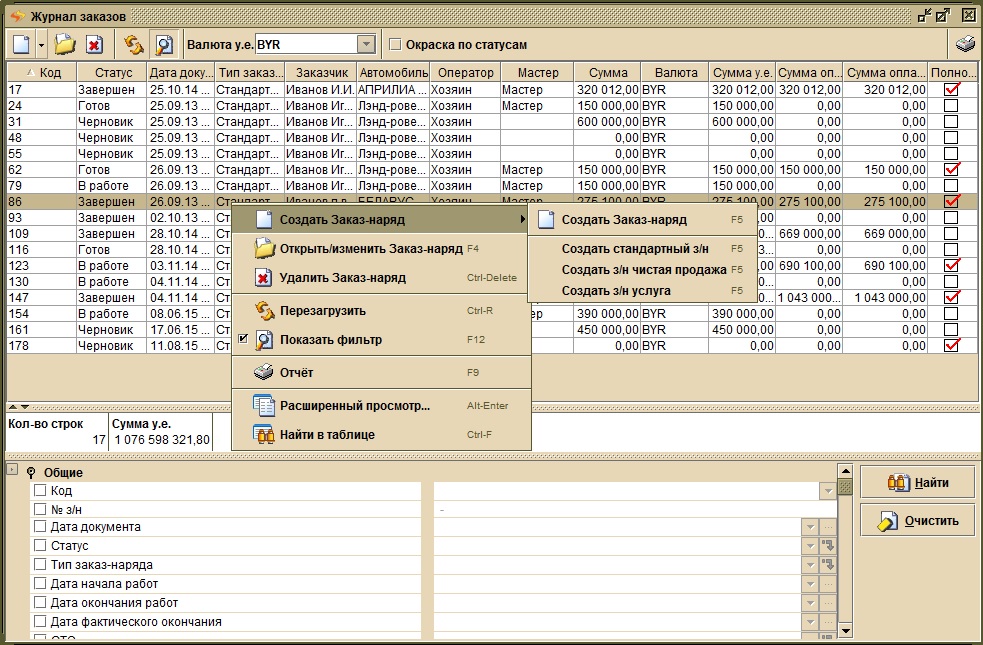The image size is (983, 645).
Task: Open the Тип заказ-наряда filter dropdown arrow
Action: 810,565
